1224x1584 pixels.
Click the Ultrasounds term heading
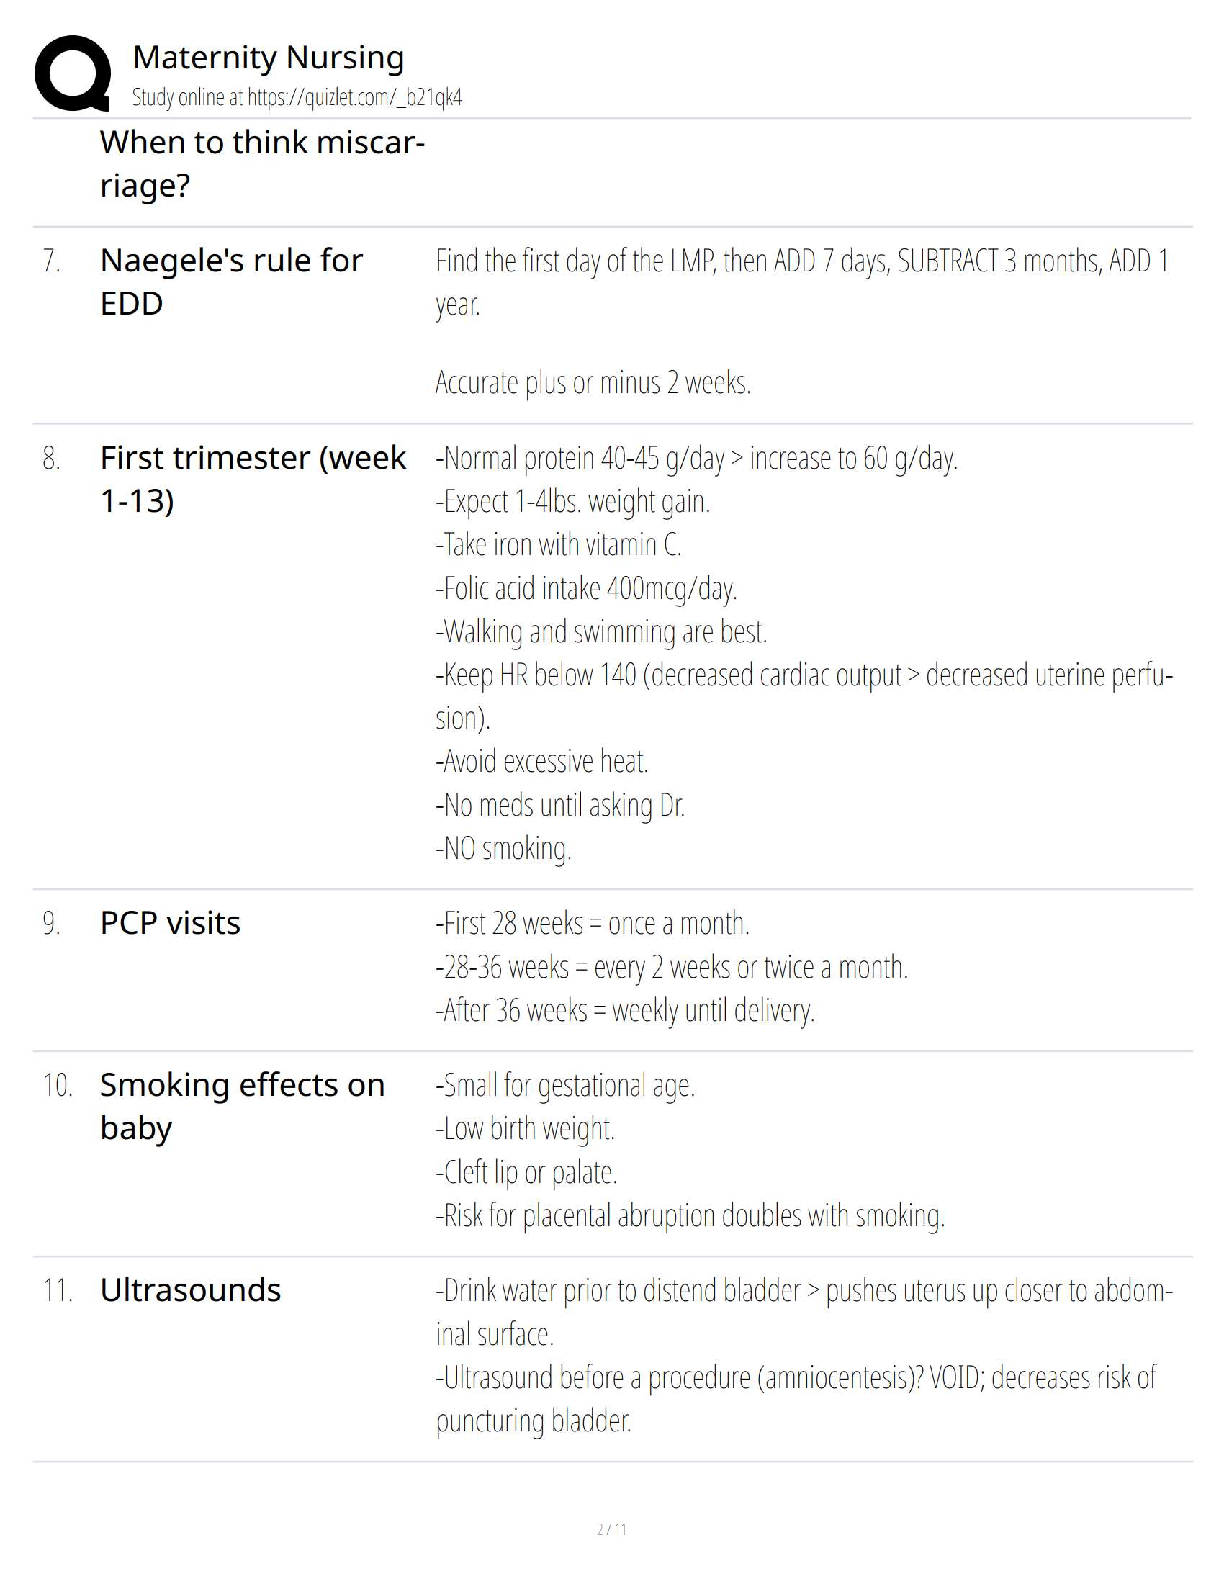tap(190, 1290)
